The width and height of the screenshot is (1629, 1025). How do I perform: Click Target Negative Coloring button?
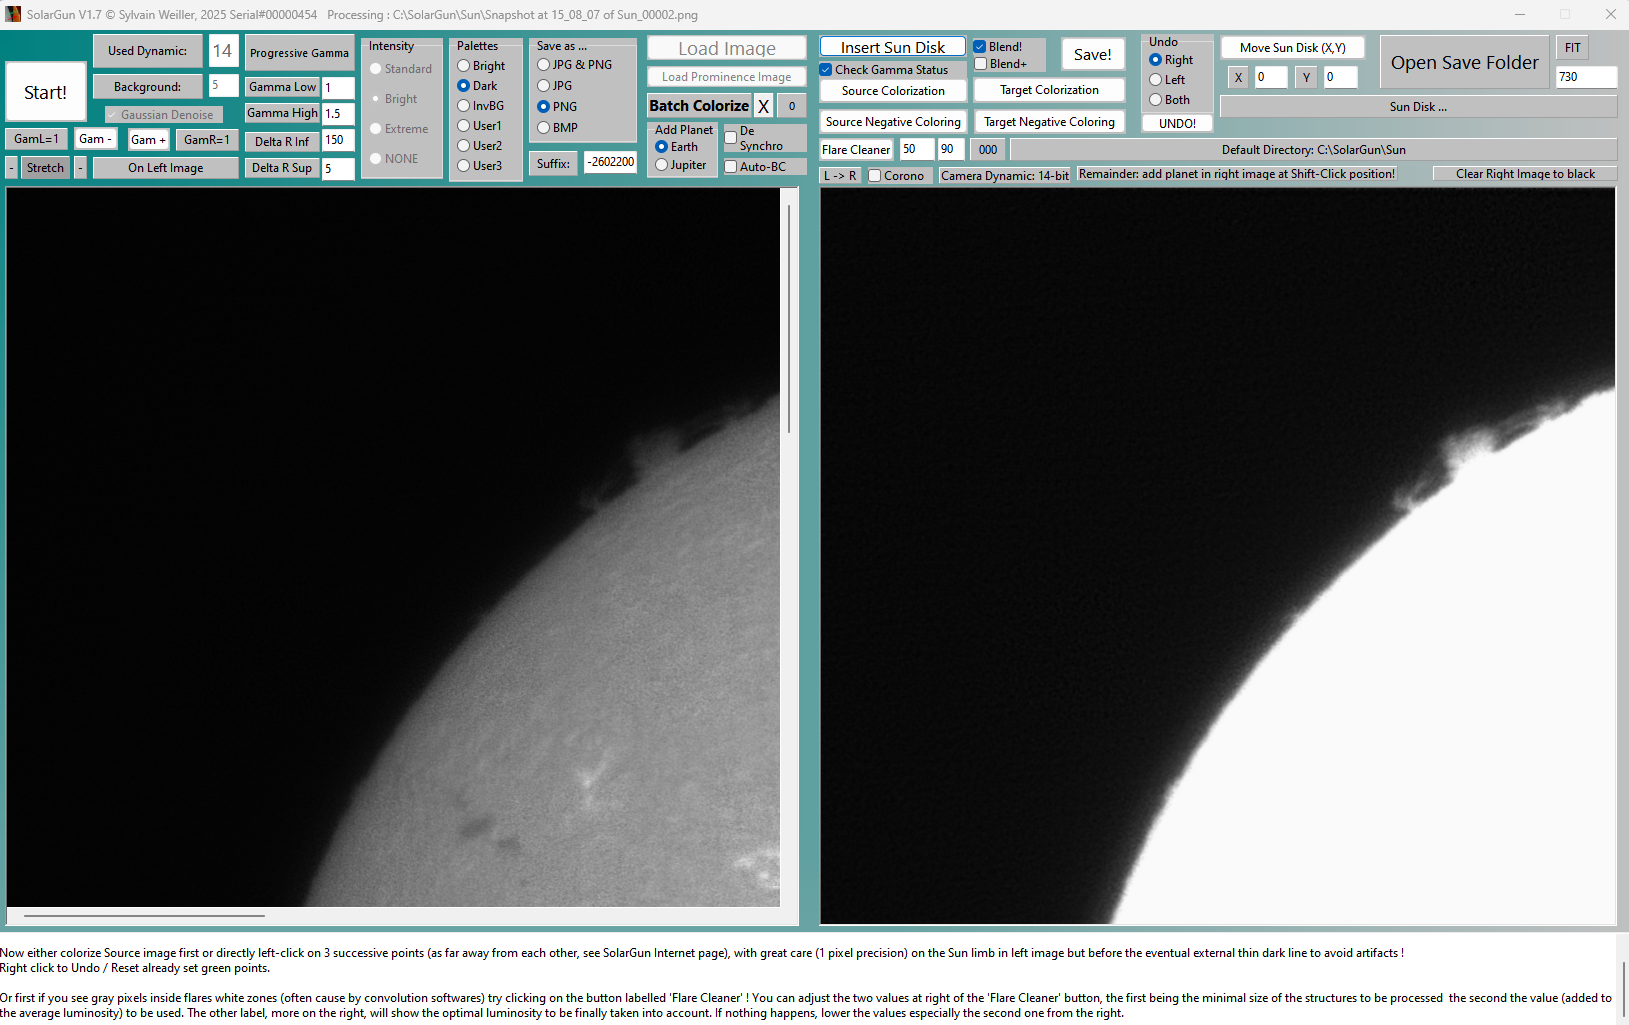(1049, 122)
